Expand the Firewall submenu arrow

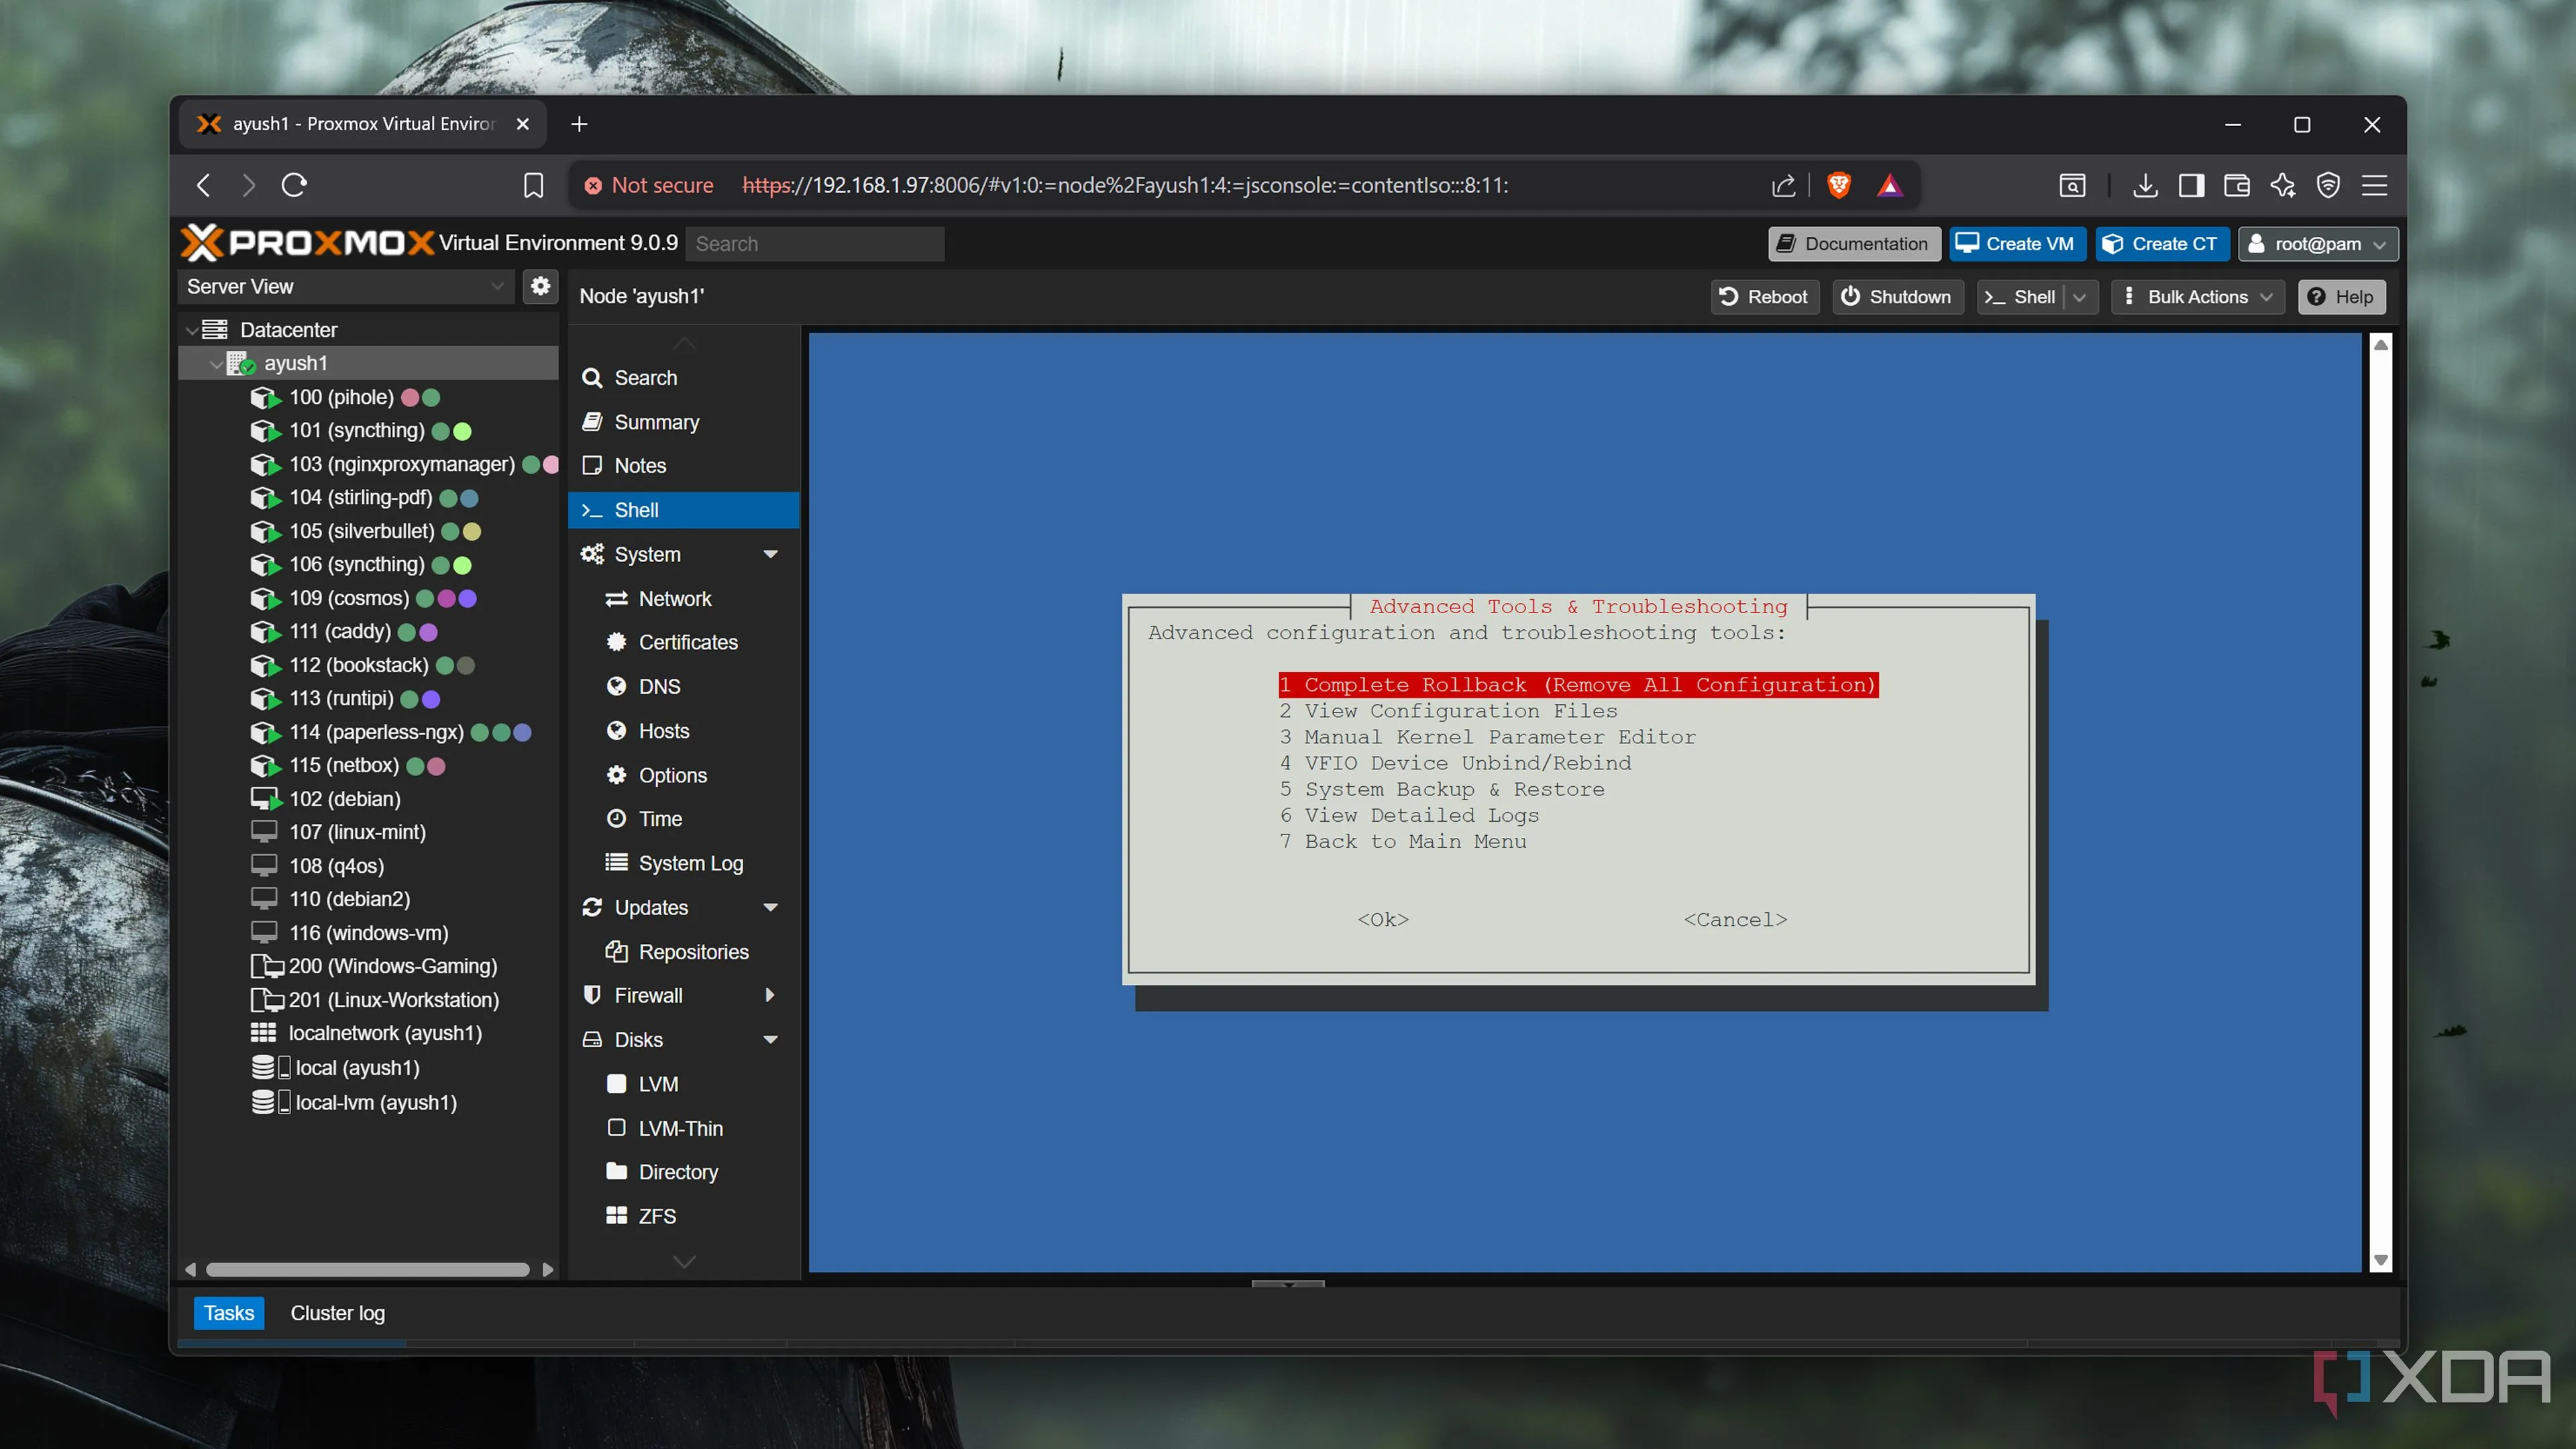click(x=770, y=995)
